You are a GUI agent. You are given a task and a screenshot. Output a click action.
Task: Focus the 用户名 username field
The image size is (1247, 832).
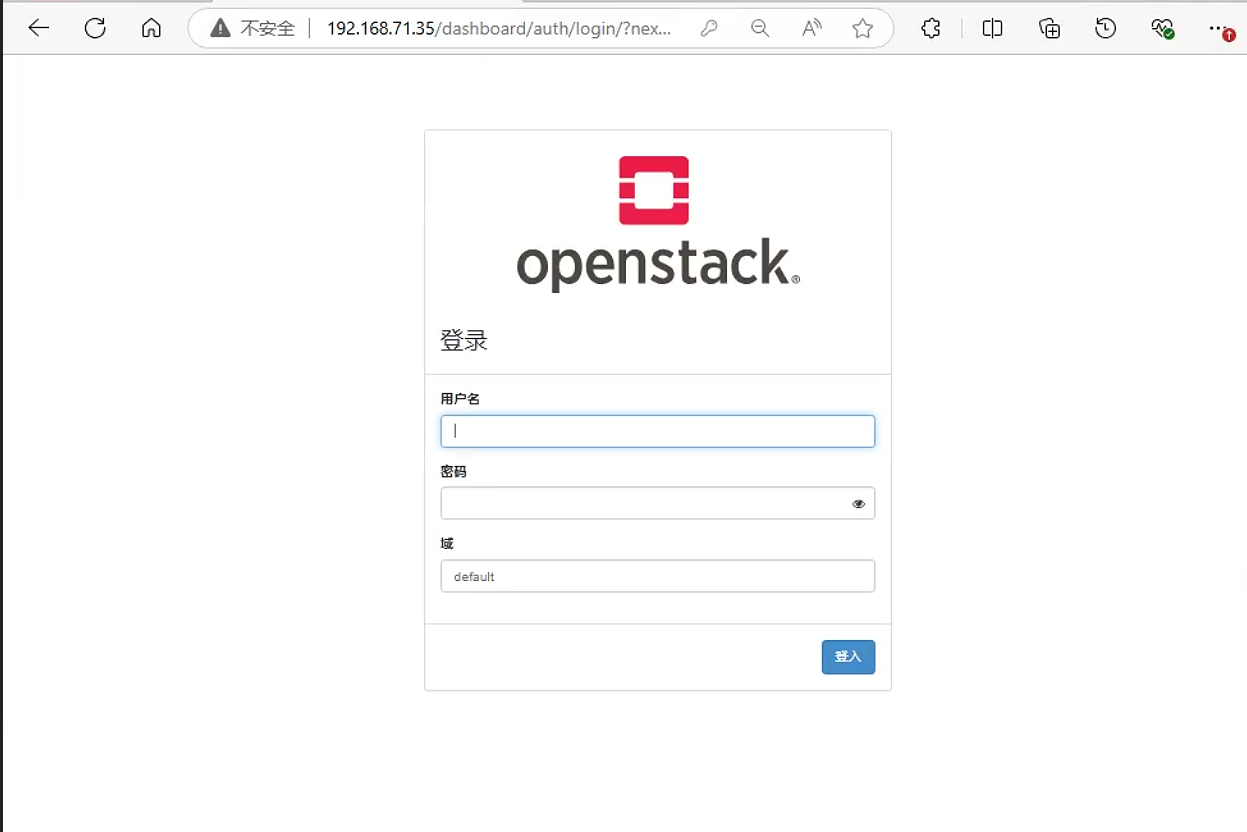point(658,431)
